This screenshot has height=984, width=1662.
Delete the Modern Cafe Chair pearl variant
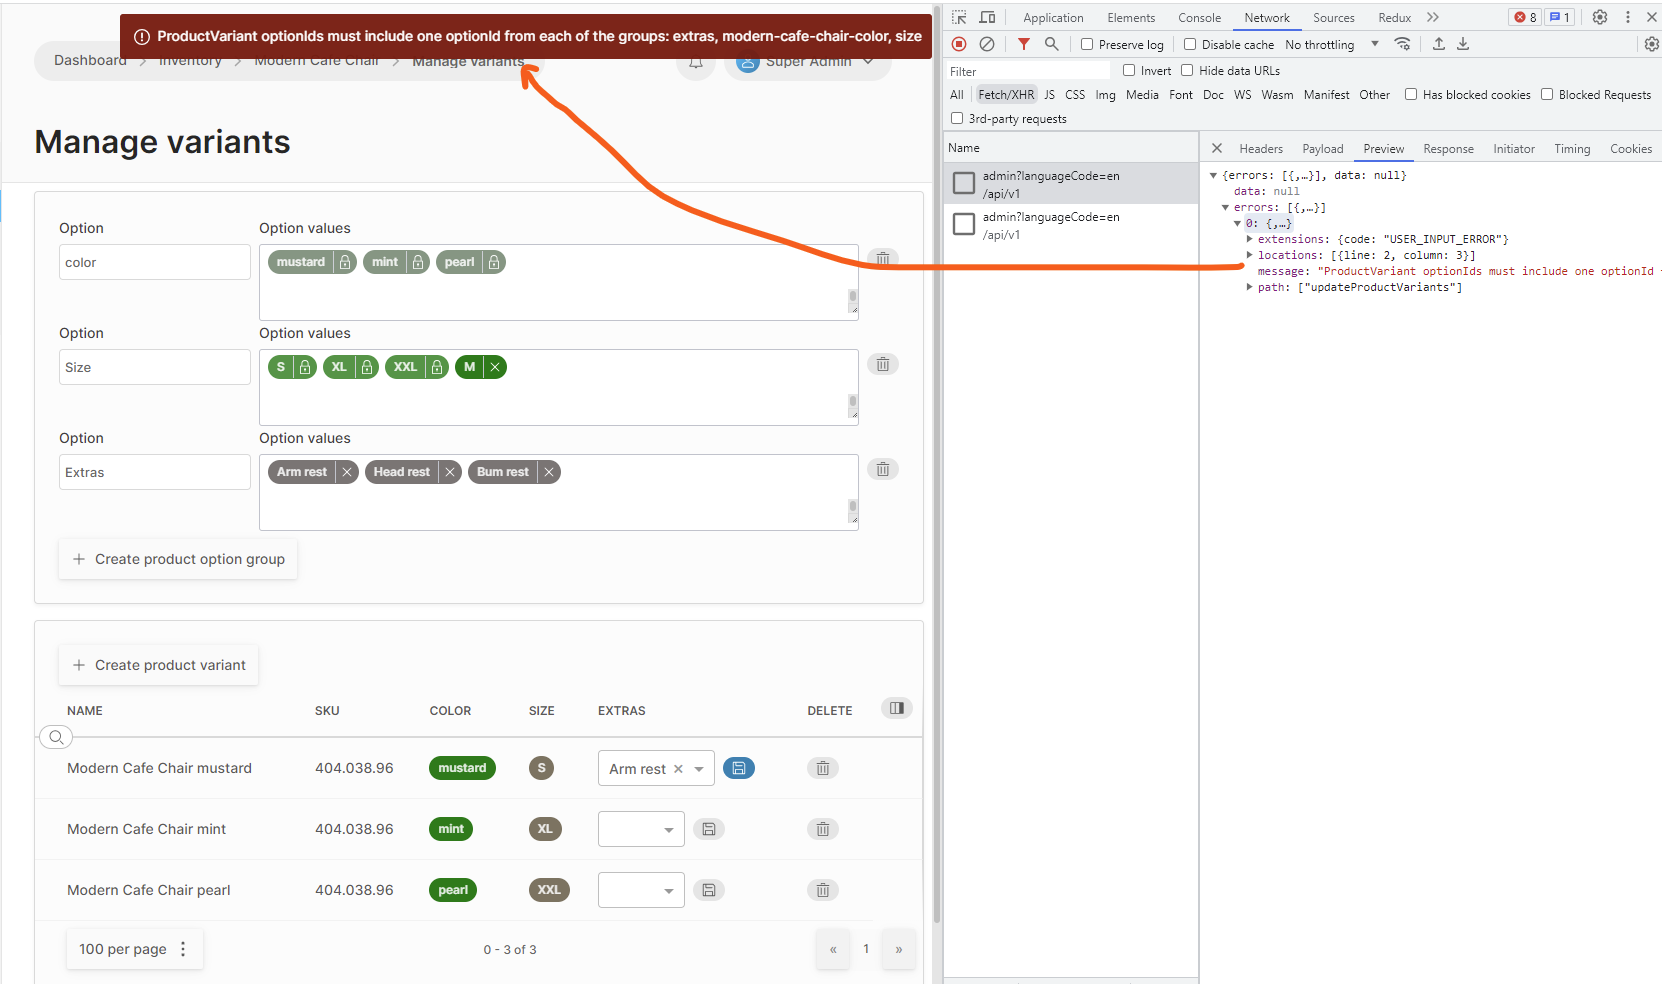point(822,889)
